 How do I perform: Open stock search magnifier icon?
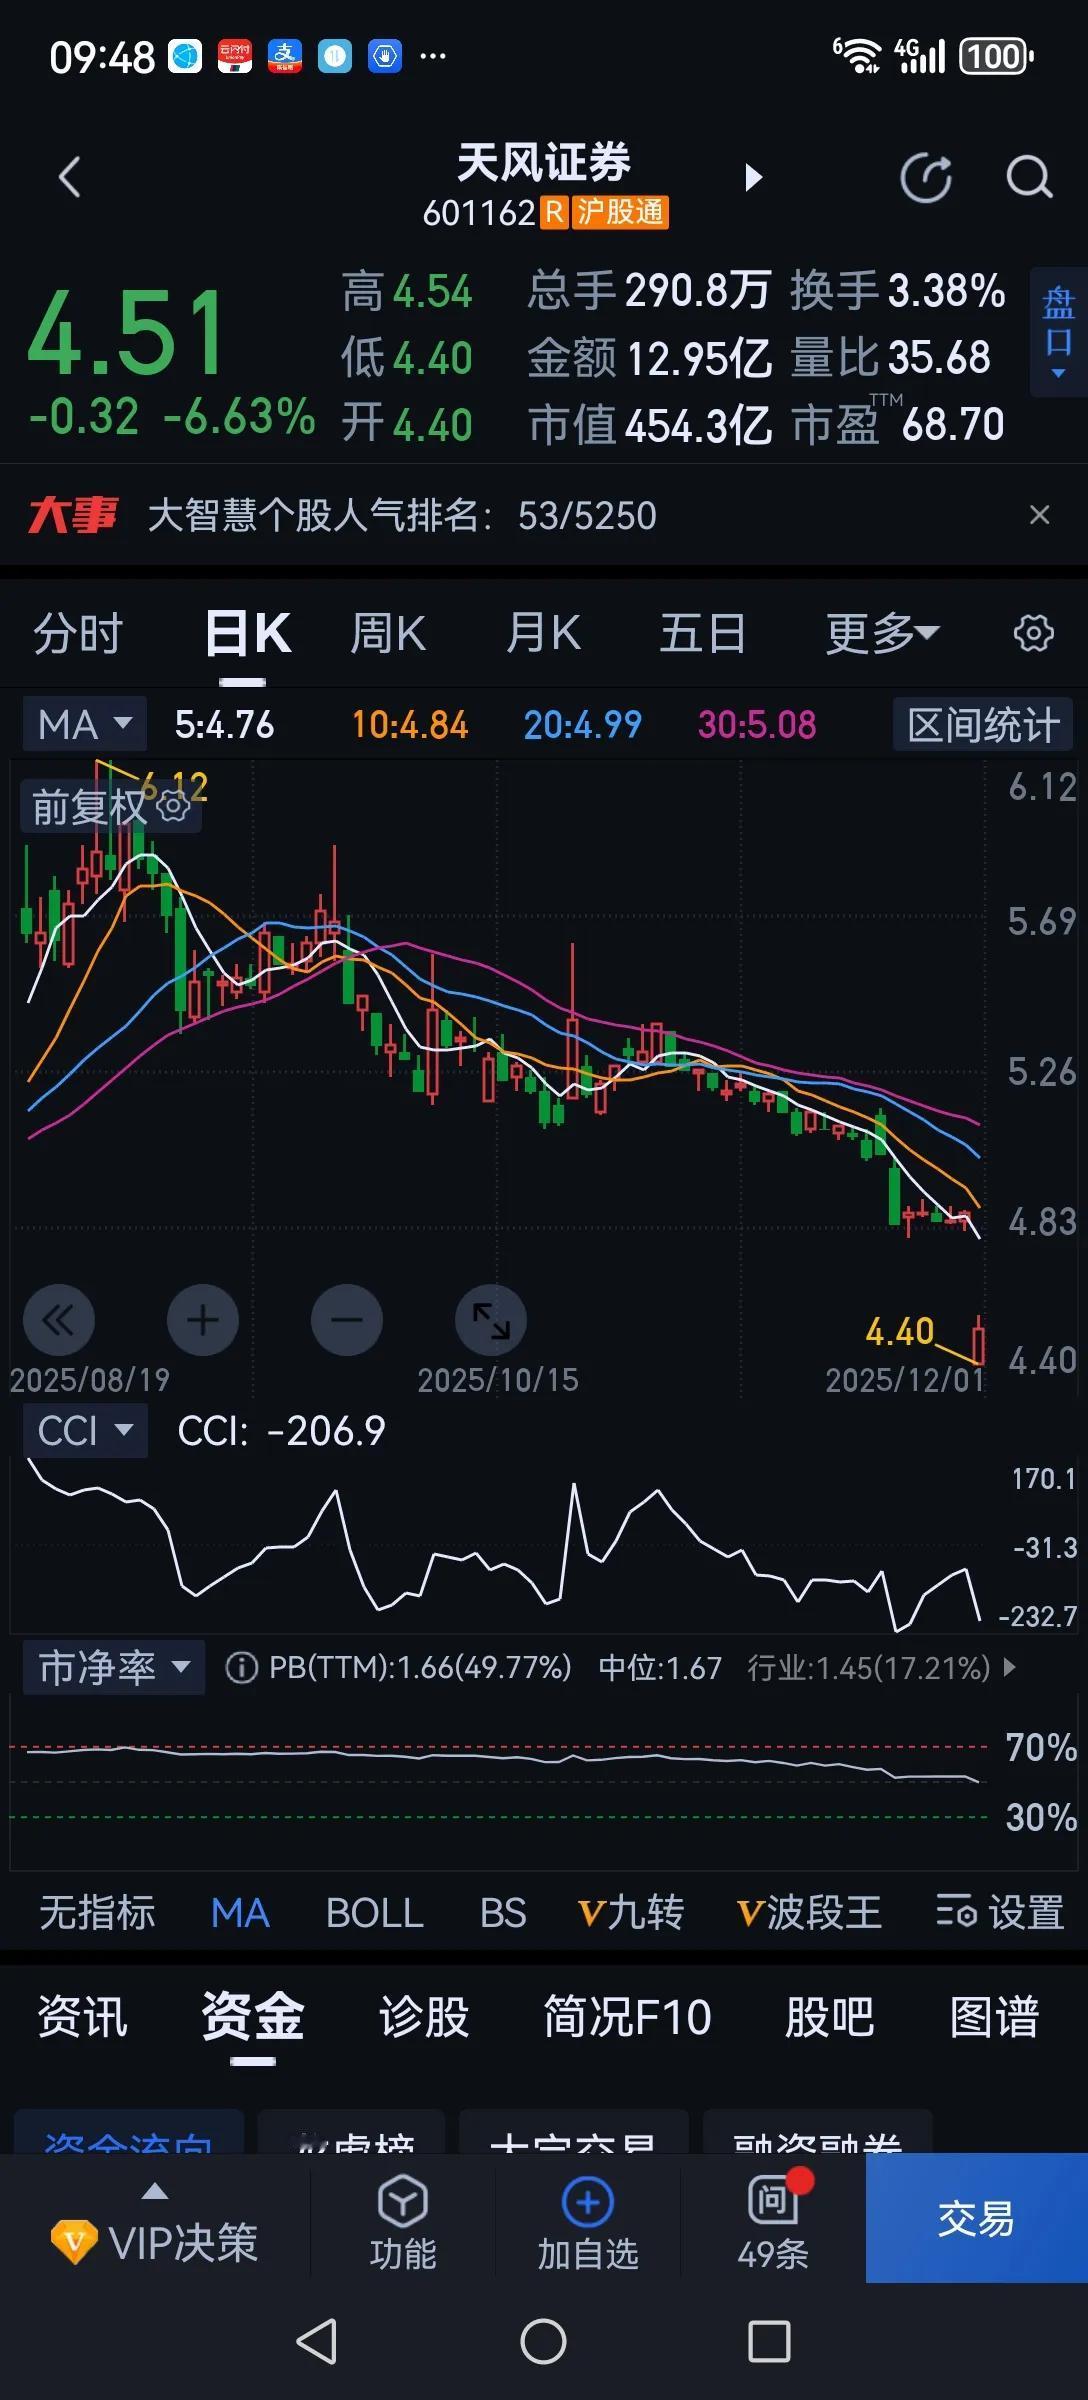tap(1029, 178)
